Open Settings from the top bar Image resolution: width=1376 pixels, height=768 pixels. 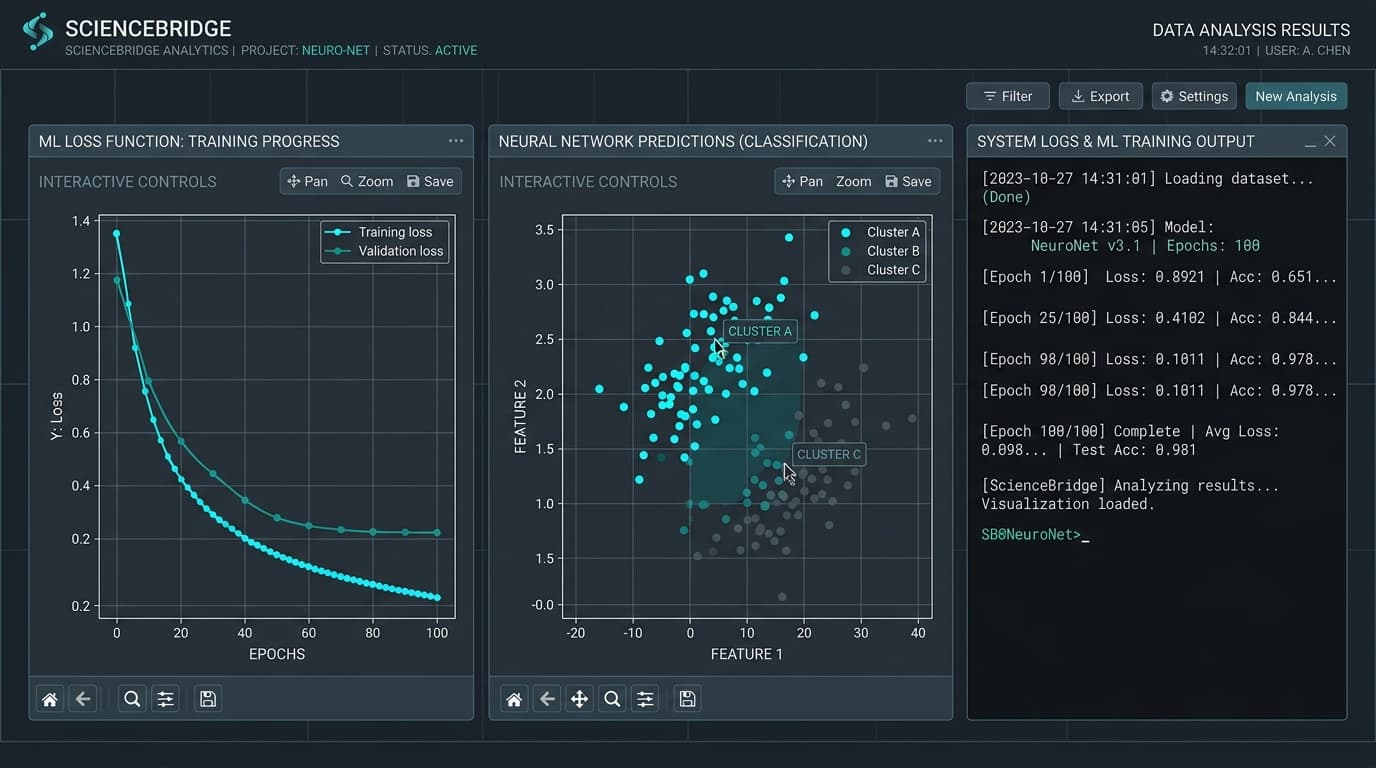(x=1194, y=96)
